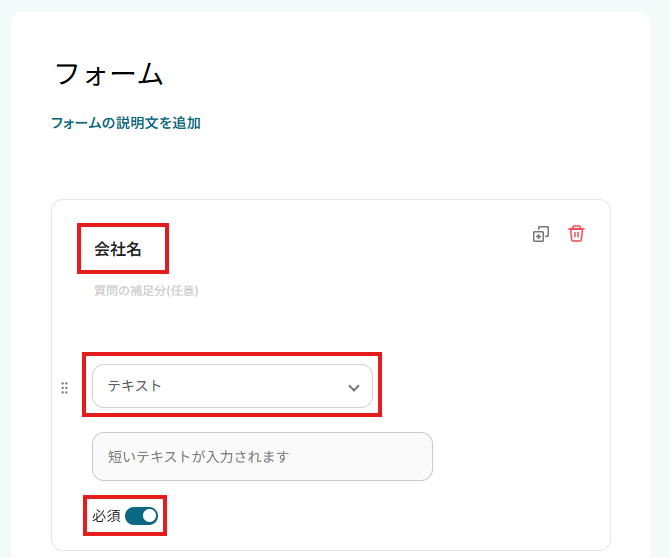Disable the required field toggle
The height and width of the screenshot is (558, 670).
tap(141, 516)
